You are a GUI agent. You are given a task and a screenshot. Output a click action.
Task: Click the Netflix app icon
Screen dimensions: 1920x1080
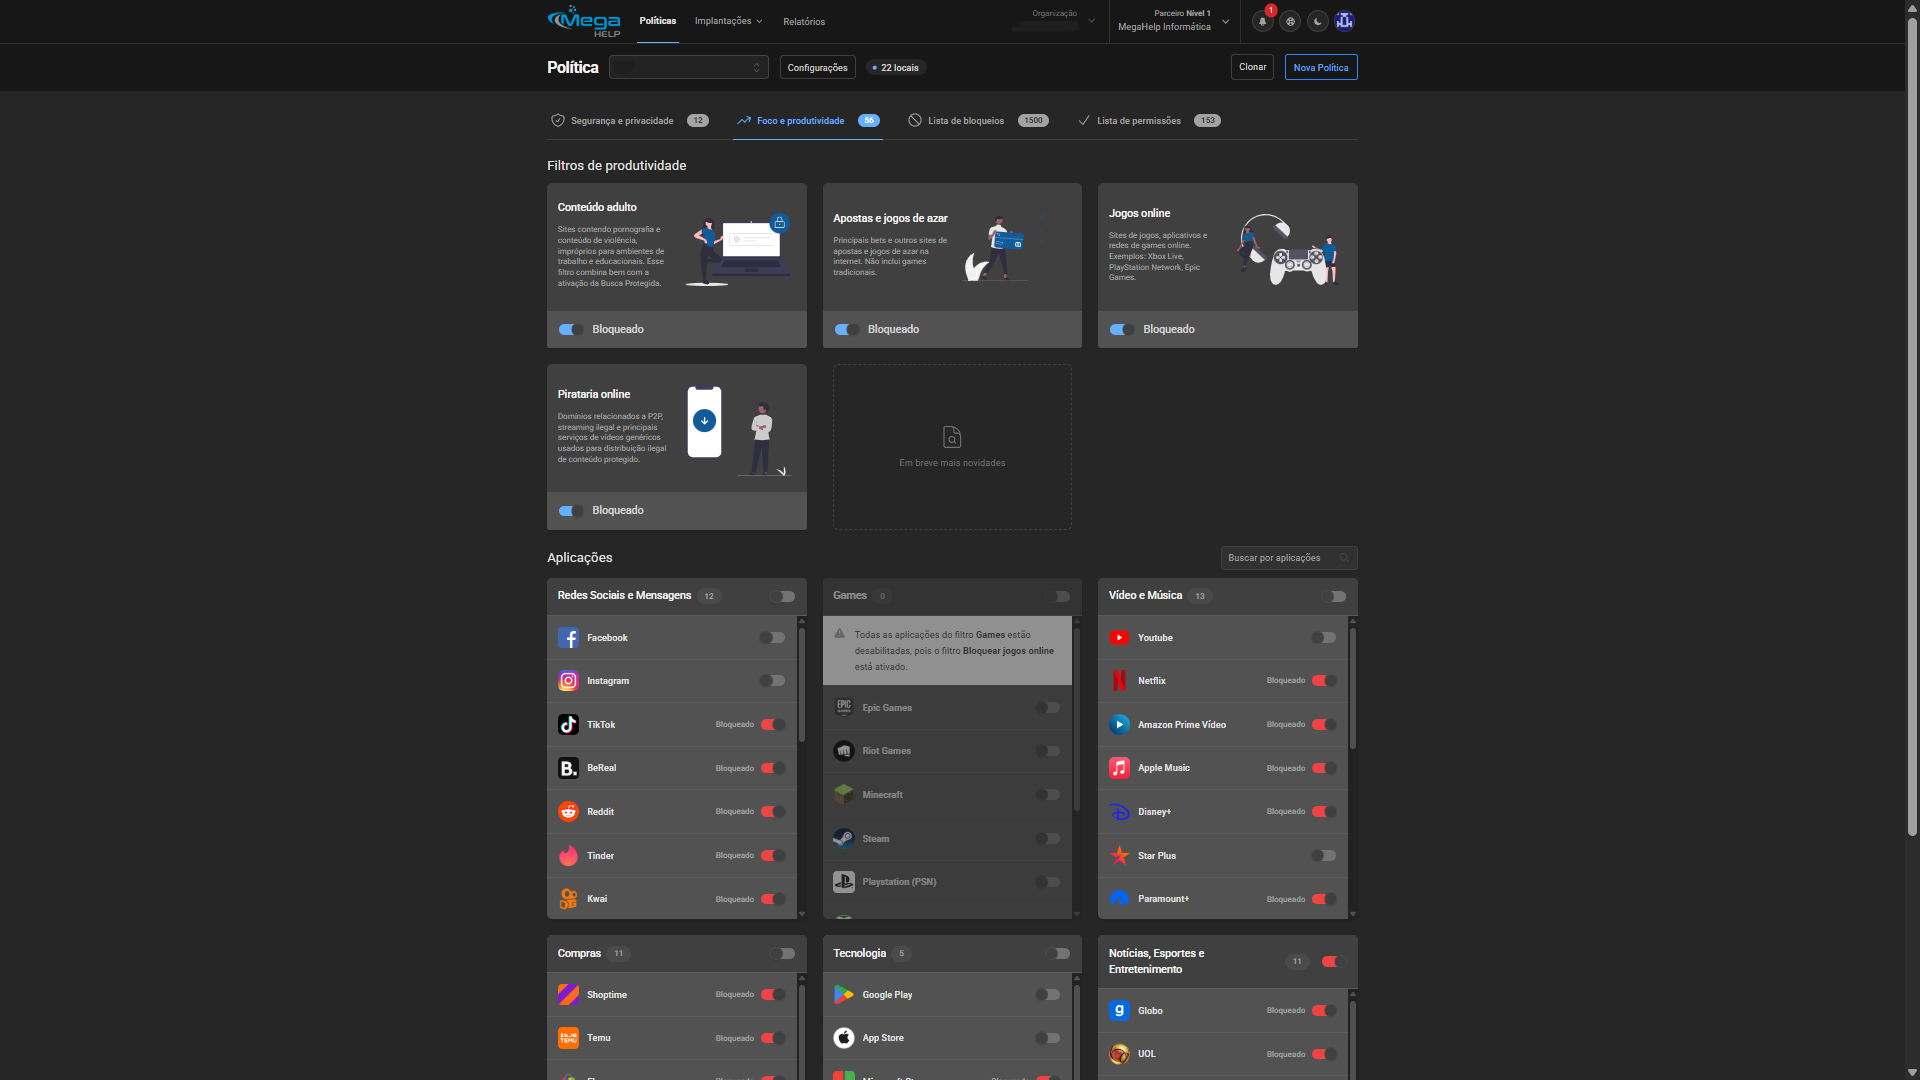(1119, 681)
